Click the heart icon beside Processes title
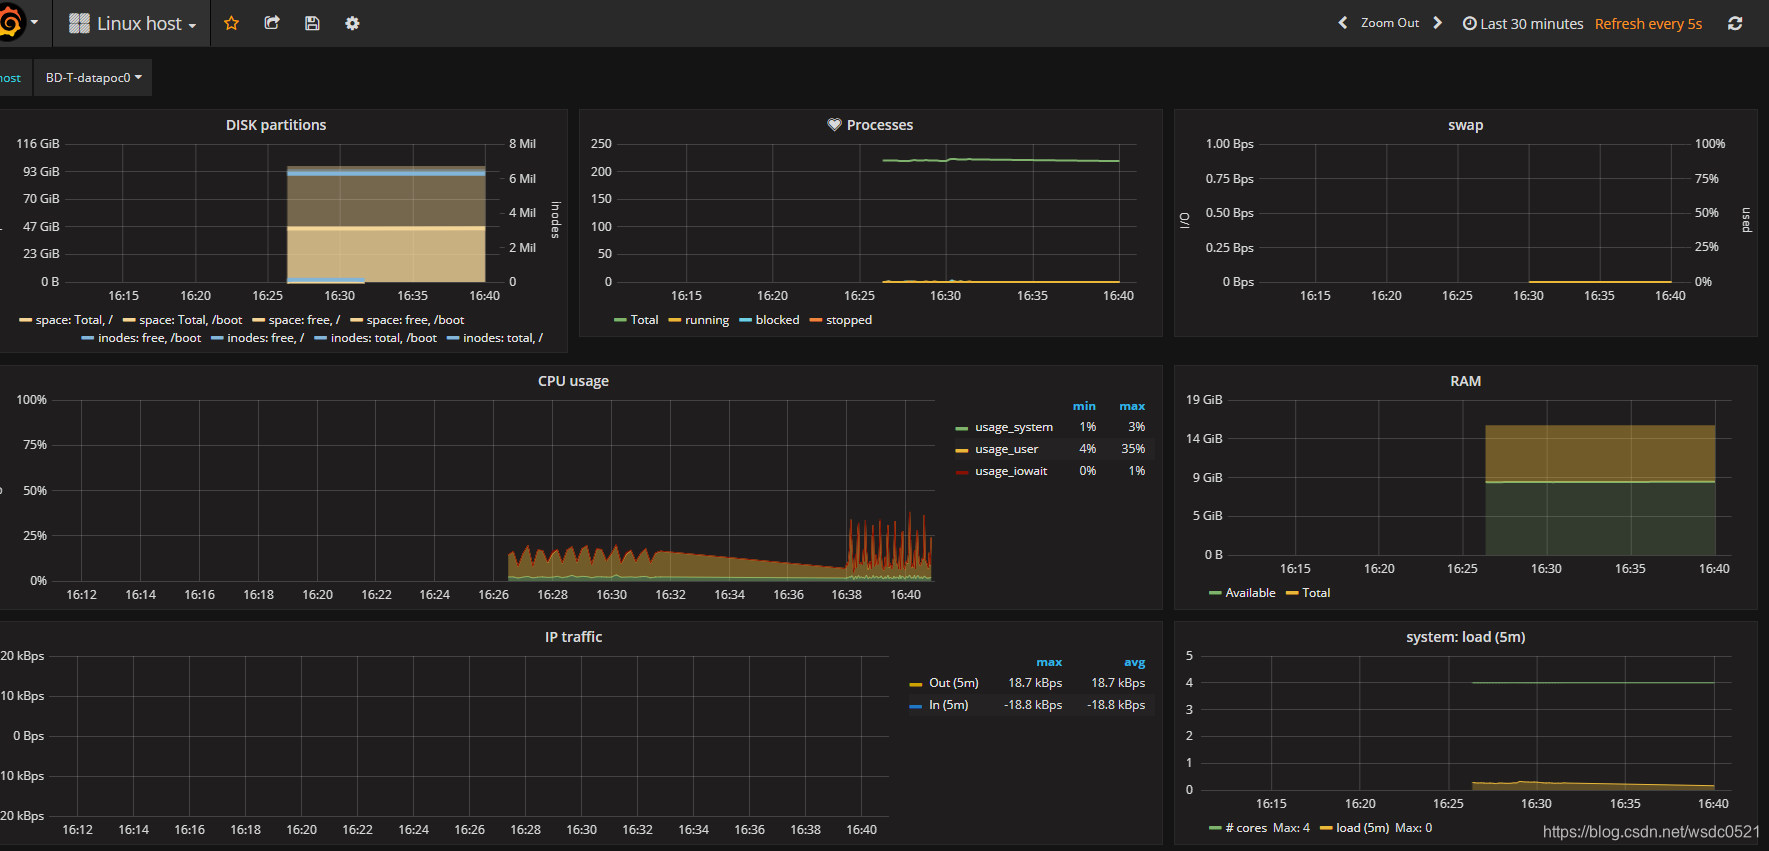This screenshot has height=851, width=1769. tap(834, 125)
